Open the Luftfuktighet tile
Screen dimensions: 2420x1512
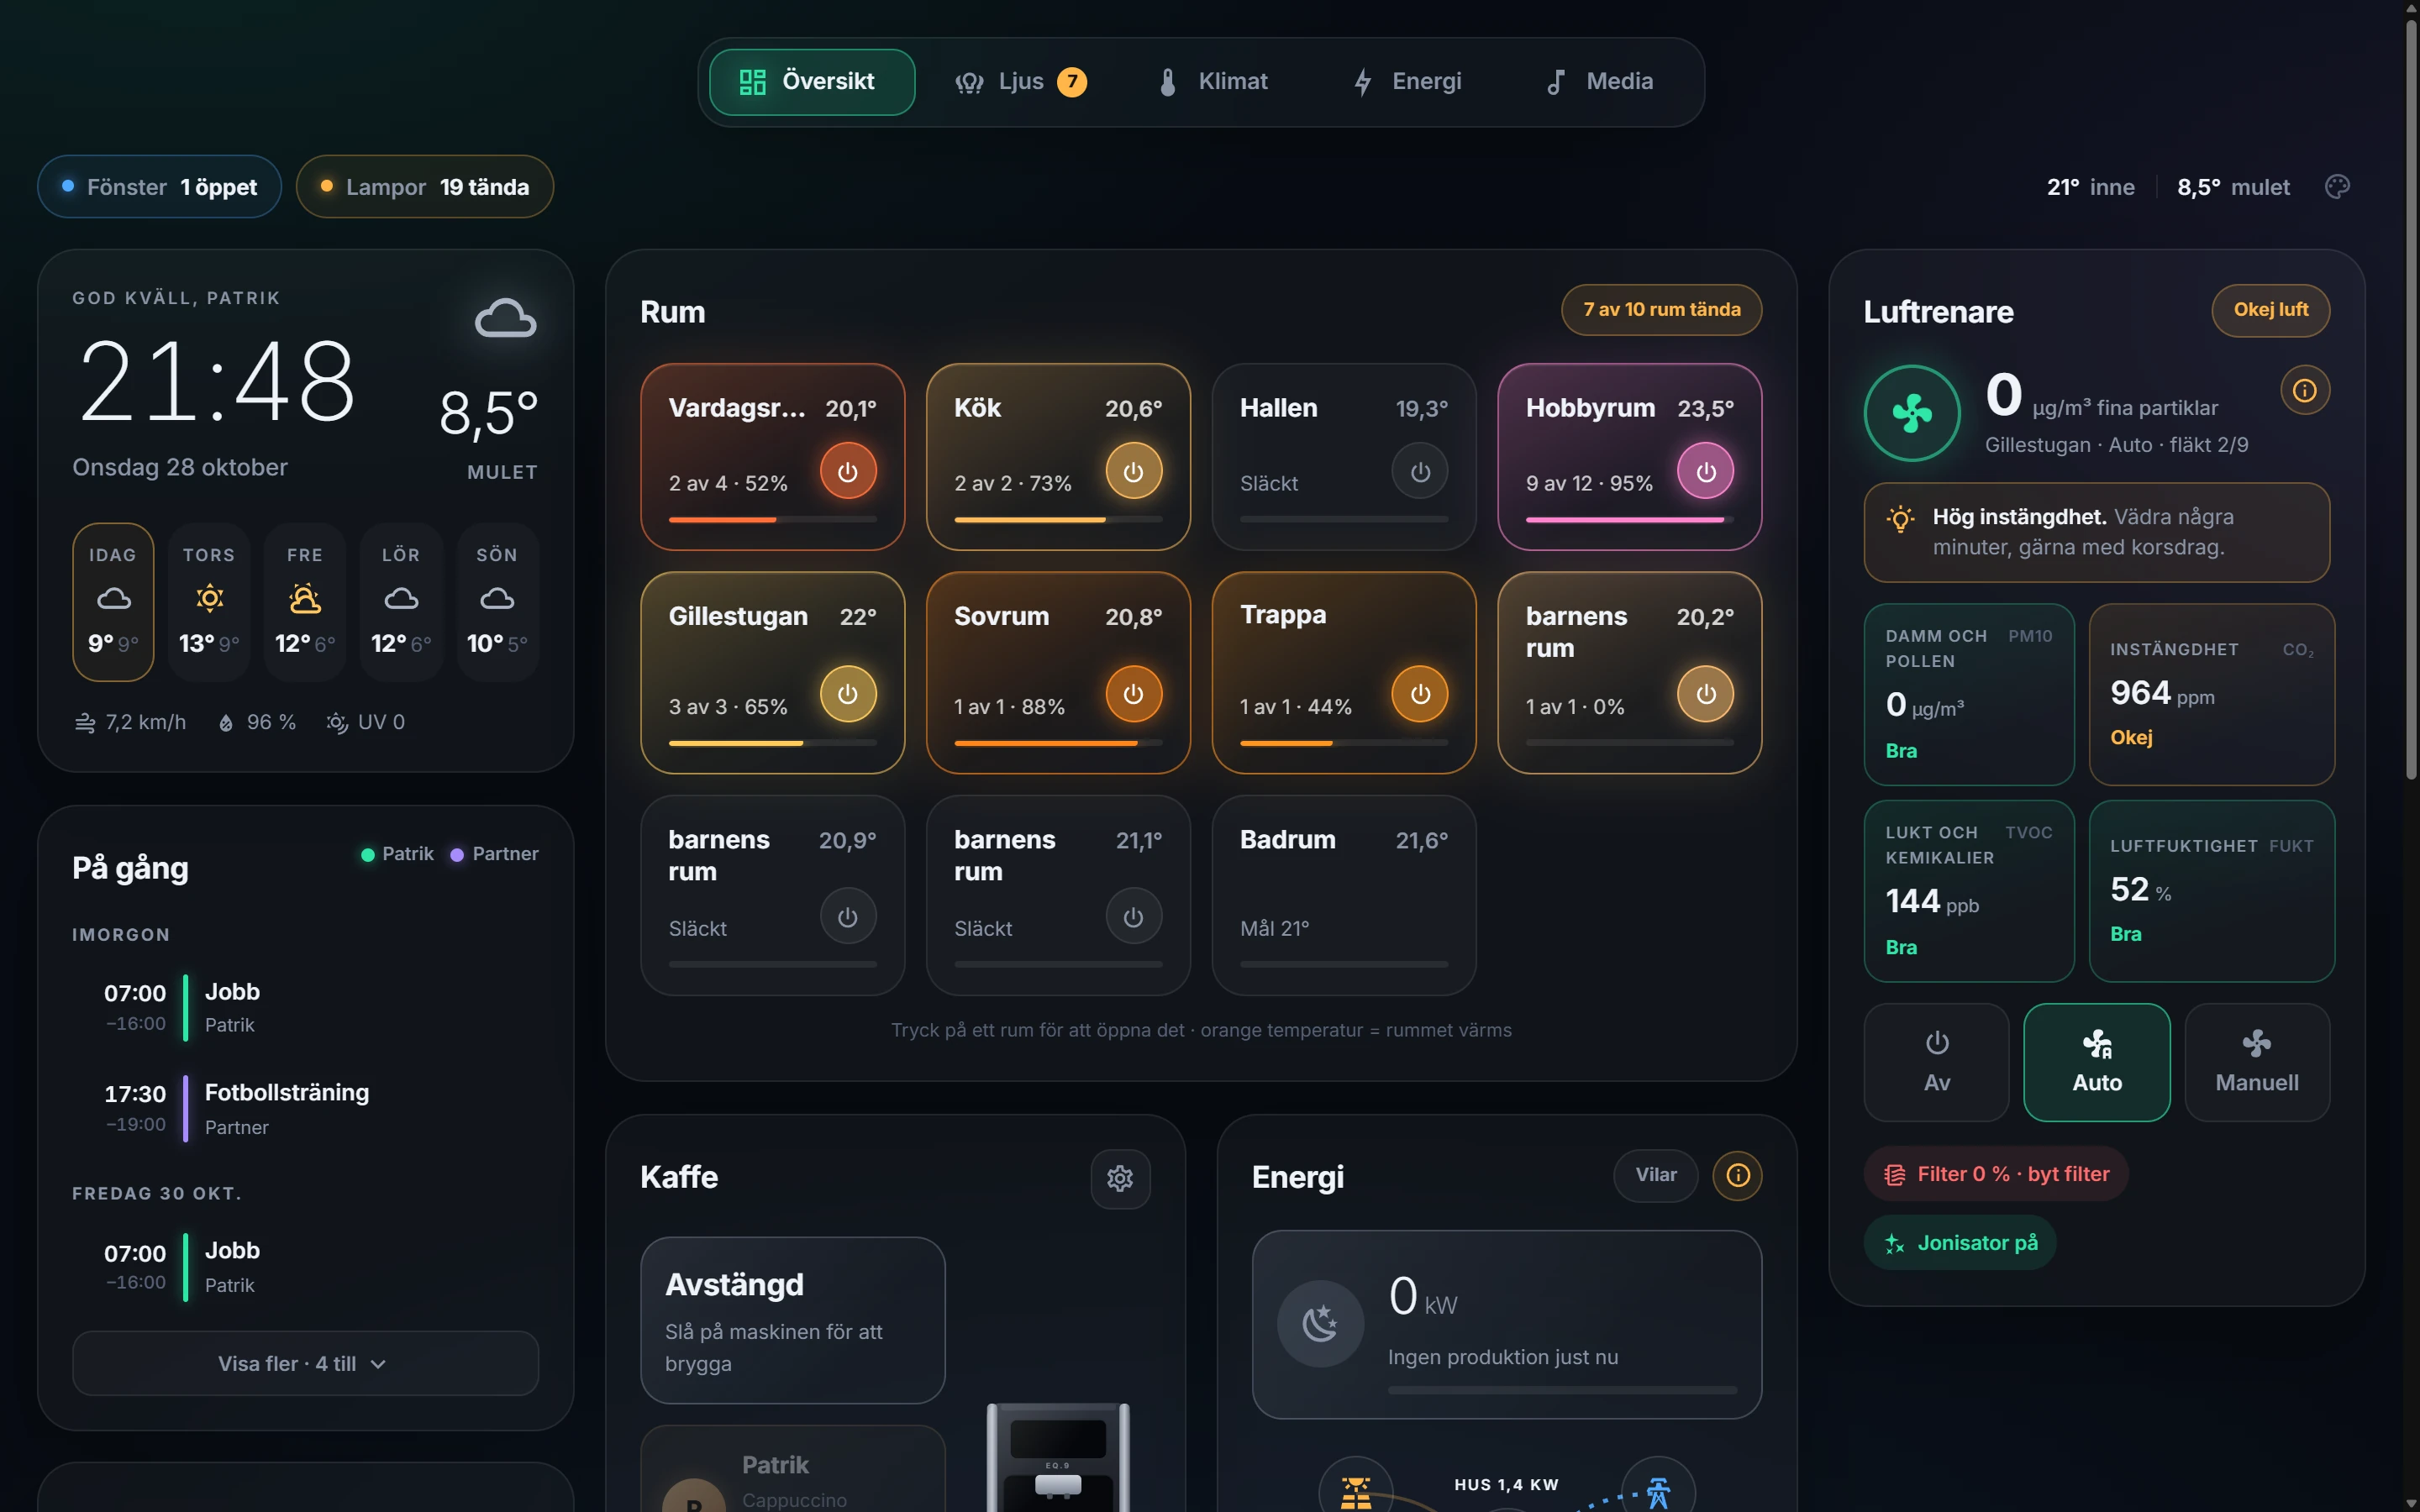click(2212, 891)
